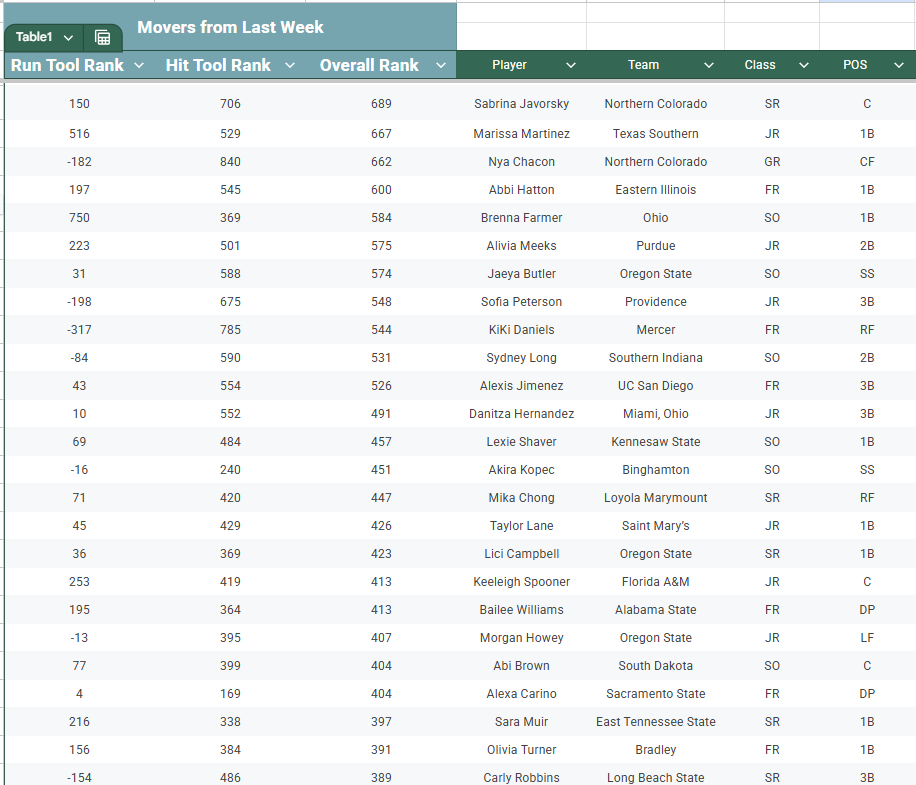916x785 pixels.
Task: Select the Sara Muir cell
Action: 521,723
